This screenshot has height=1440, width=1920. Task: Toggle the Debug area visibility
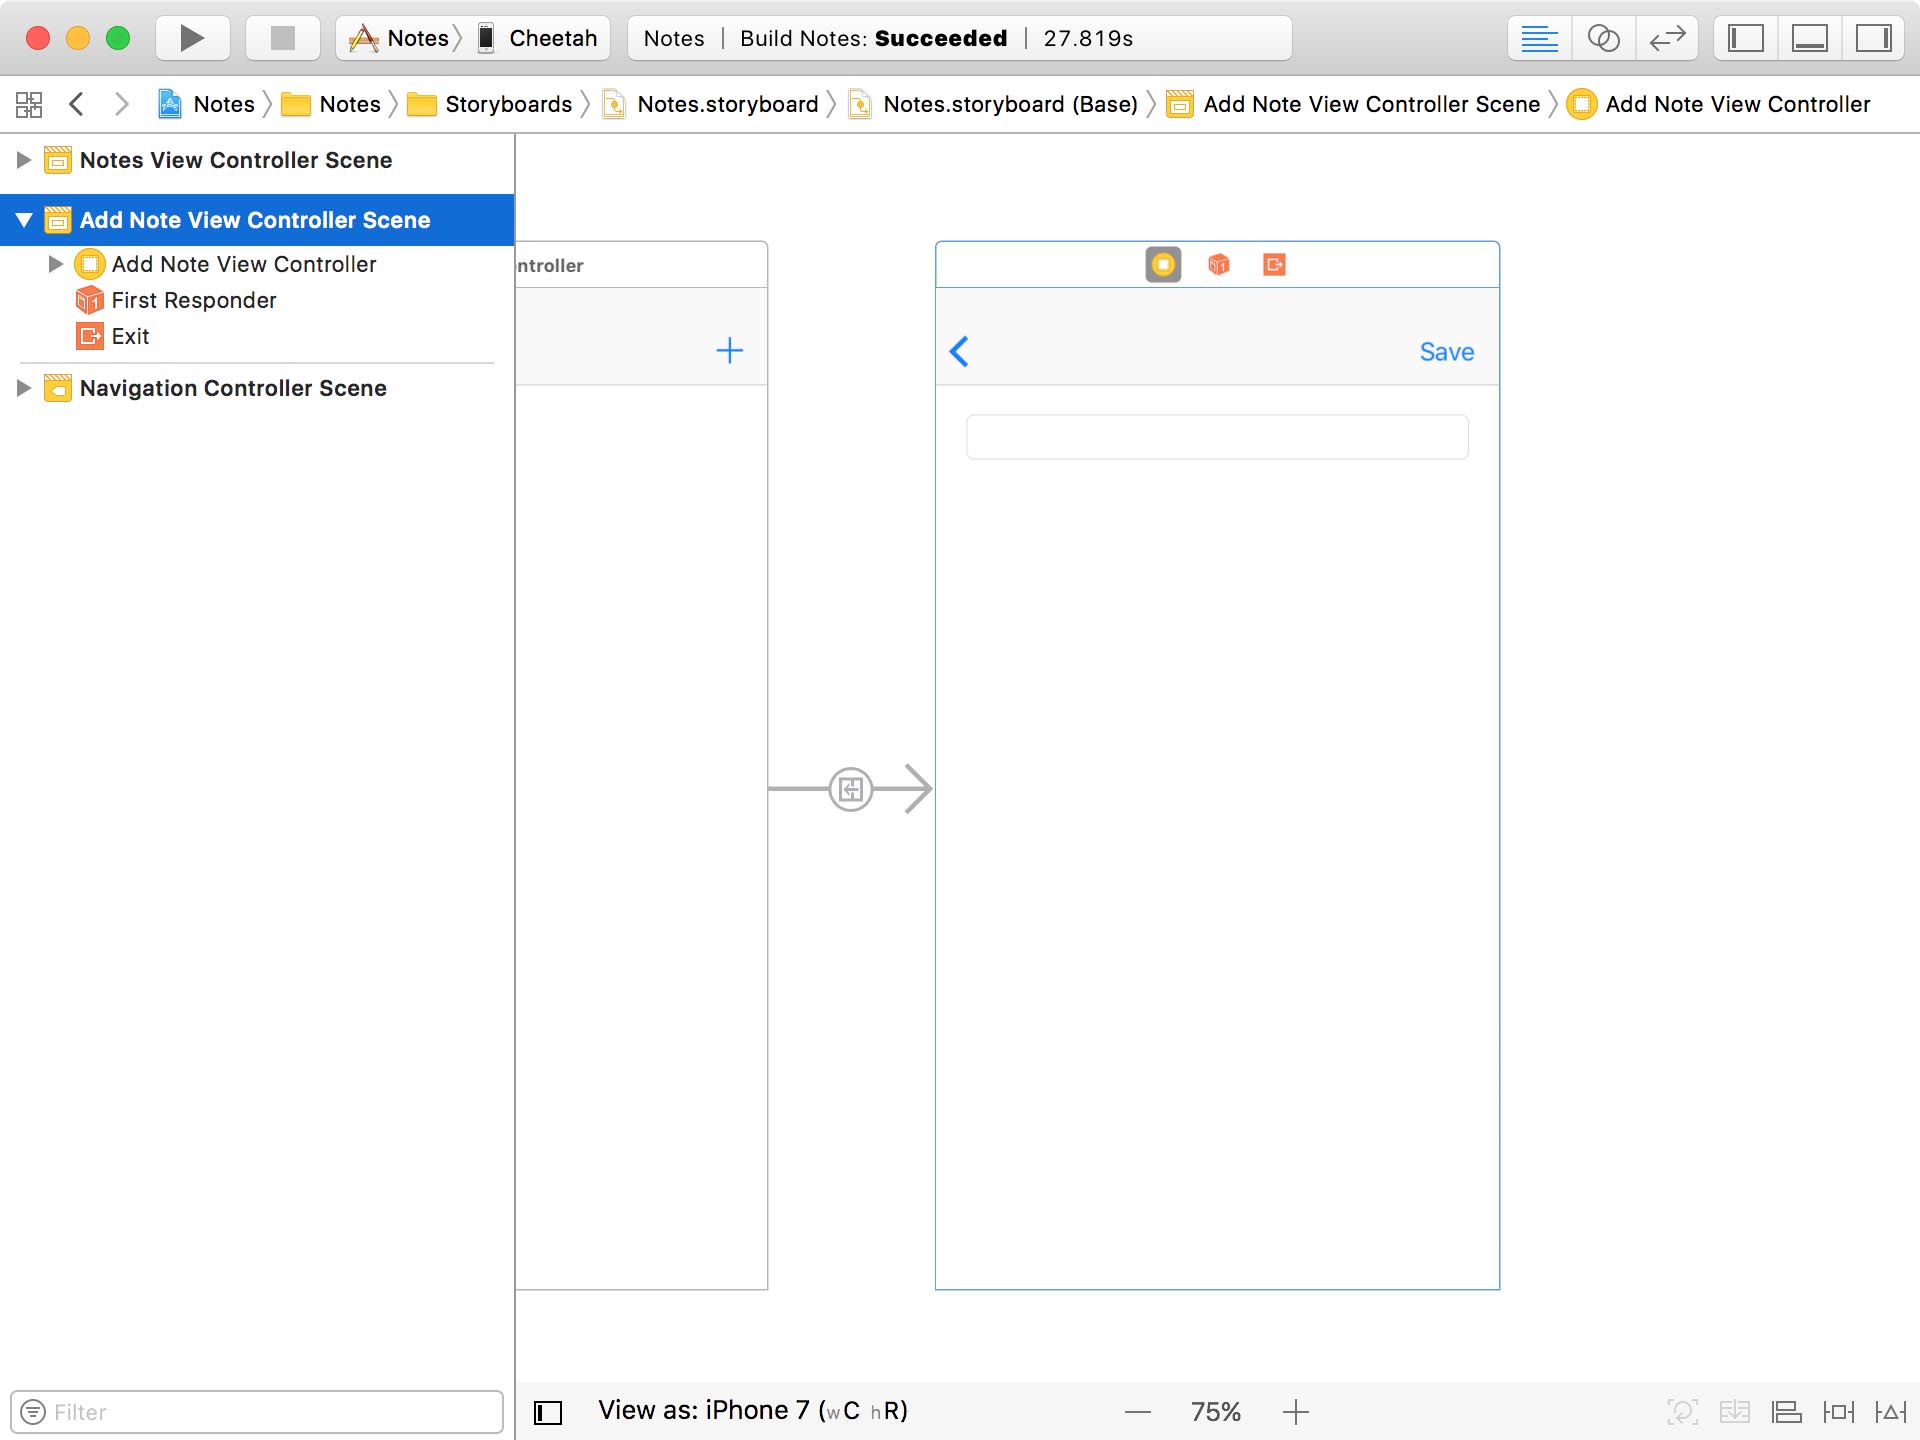pyautogui.click(x=1811, y=38)
